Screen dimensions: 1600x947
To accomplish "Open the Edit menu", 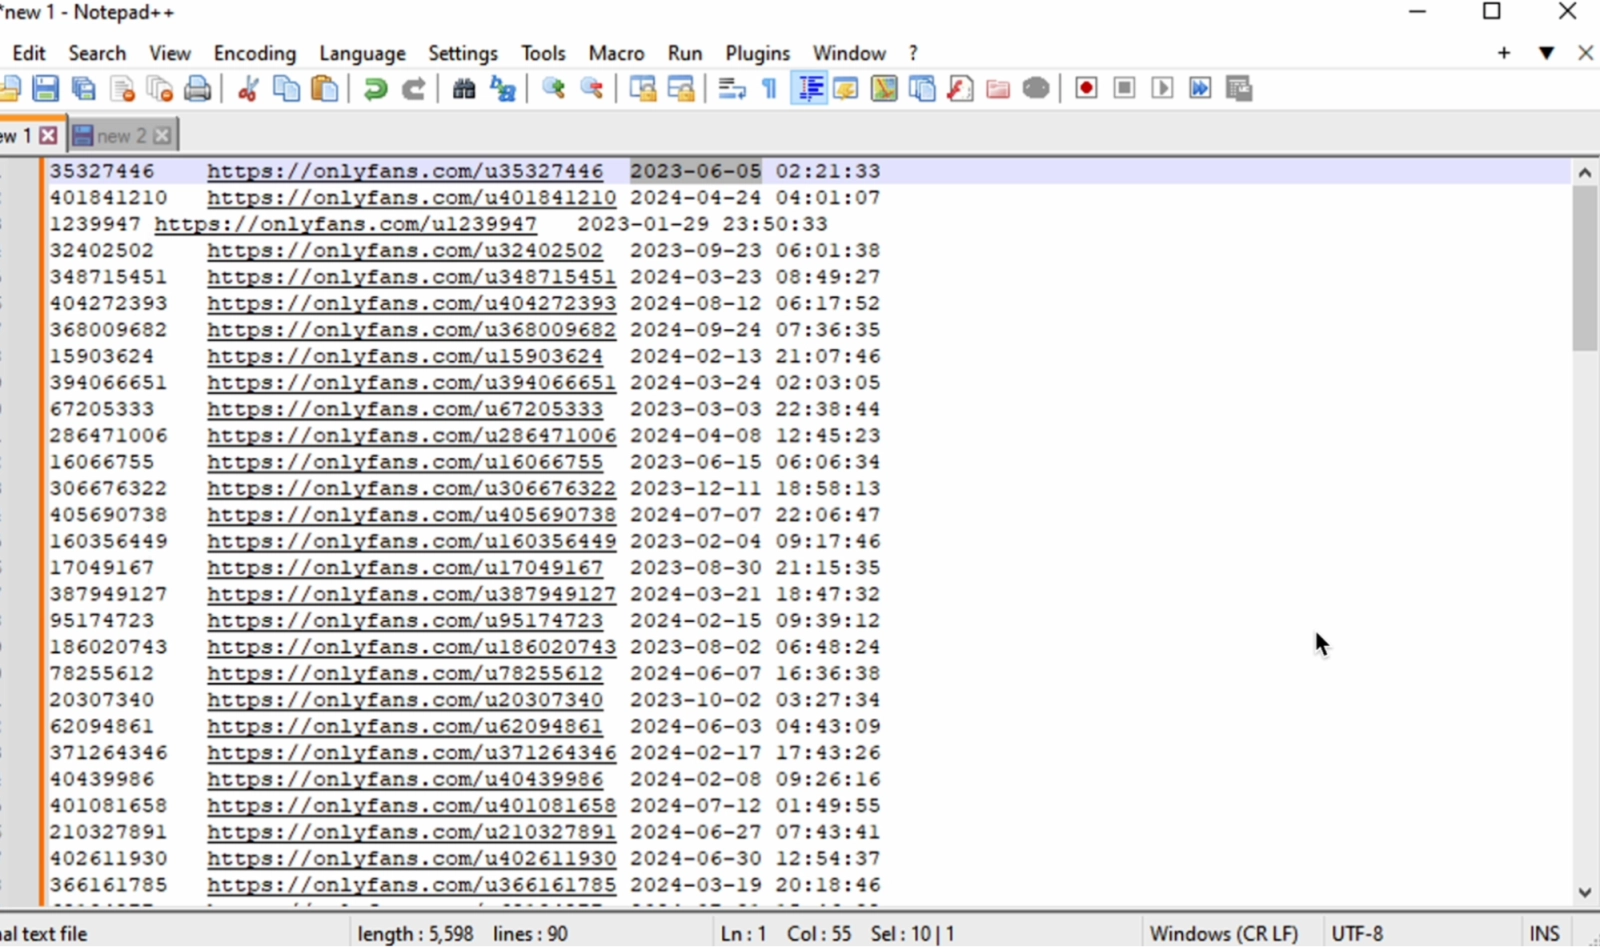I will coord(29,53).
